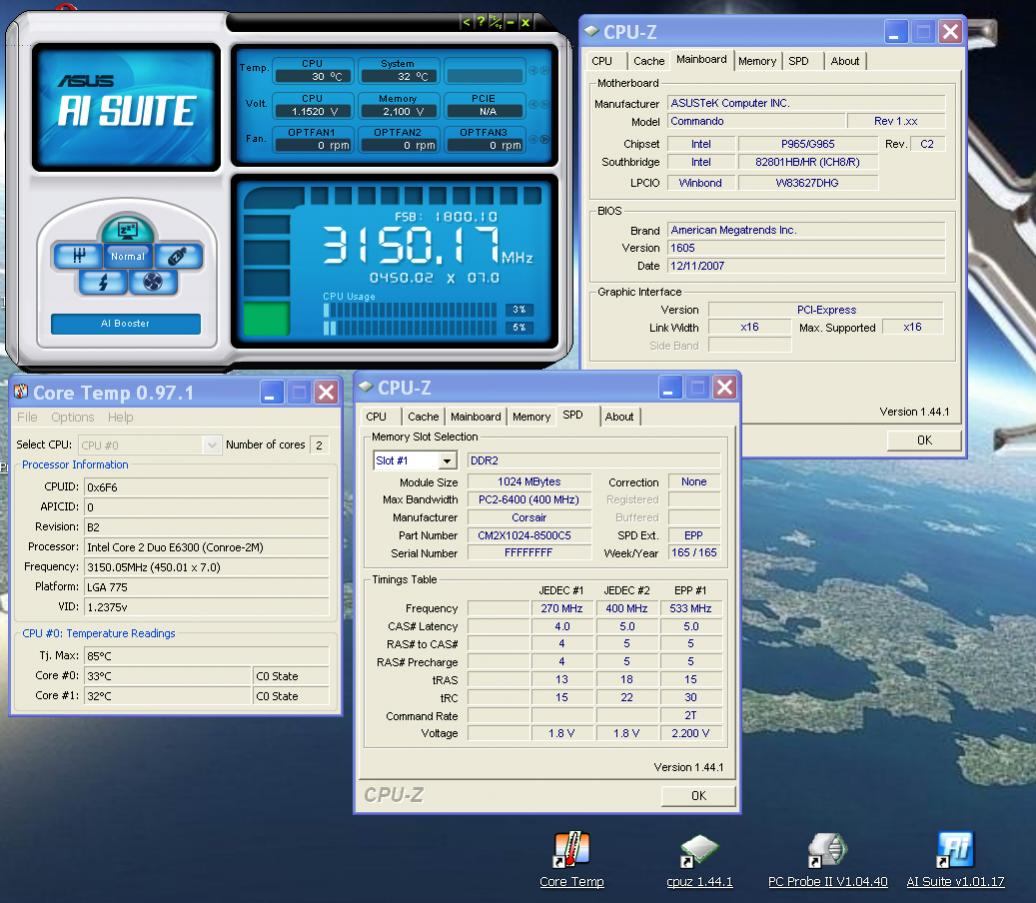Click Memory voltage 2.100 V reading
1036x903 pixels.
coord(399,111)
